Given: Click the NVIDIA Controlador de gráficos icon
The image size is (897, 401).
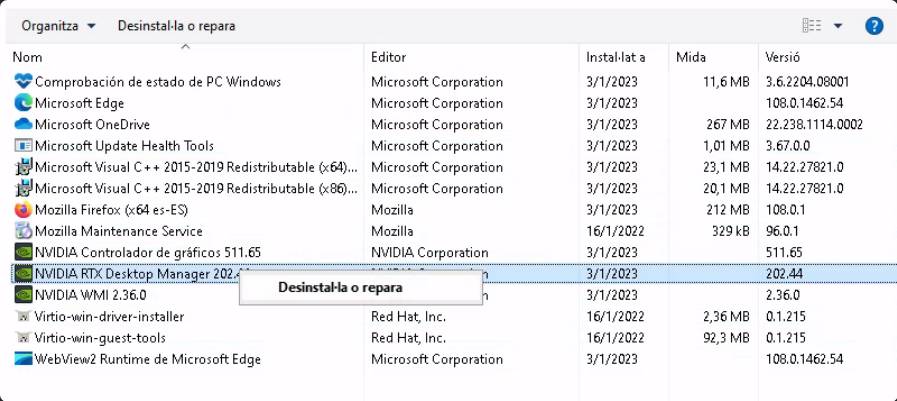Looking at the screenshot, I should coord(24,252).
